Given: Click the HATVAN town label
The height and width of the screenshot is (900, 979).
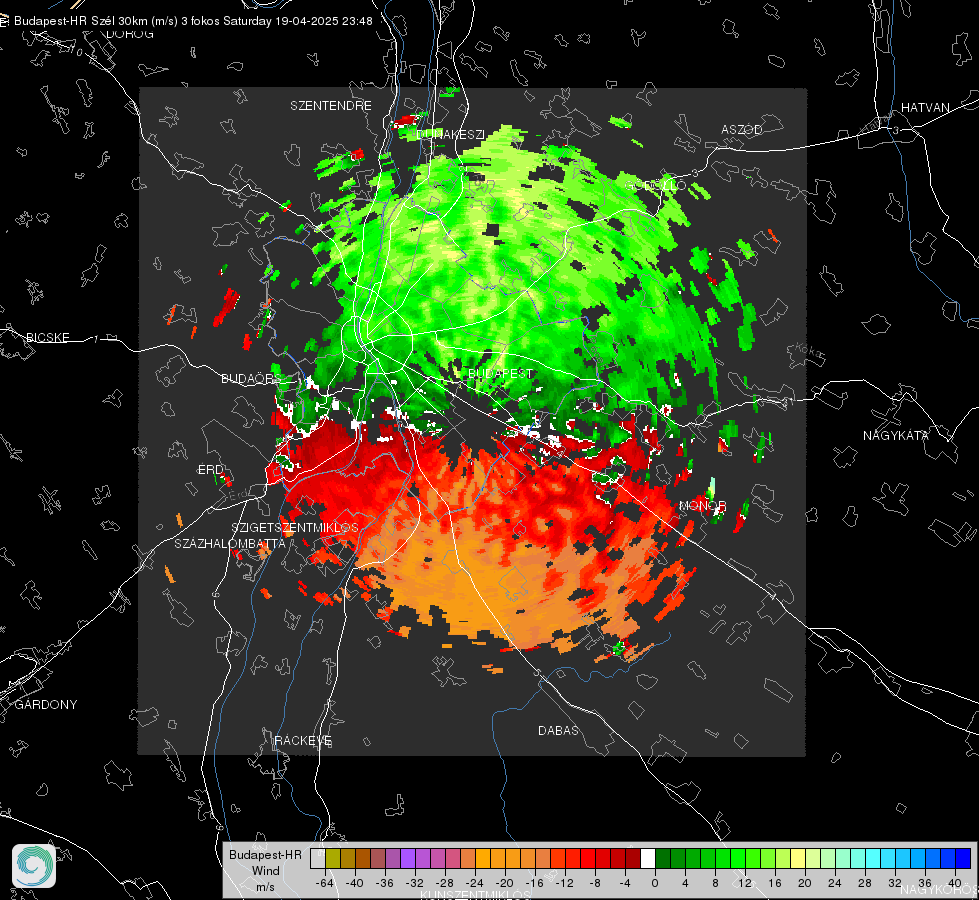Looking at the screenshot, I should tap(925, 107).
